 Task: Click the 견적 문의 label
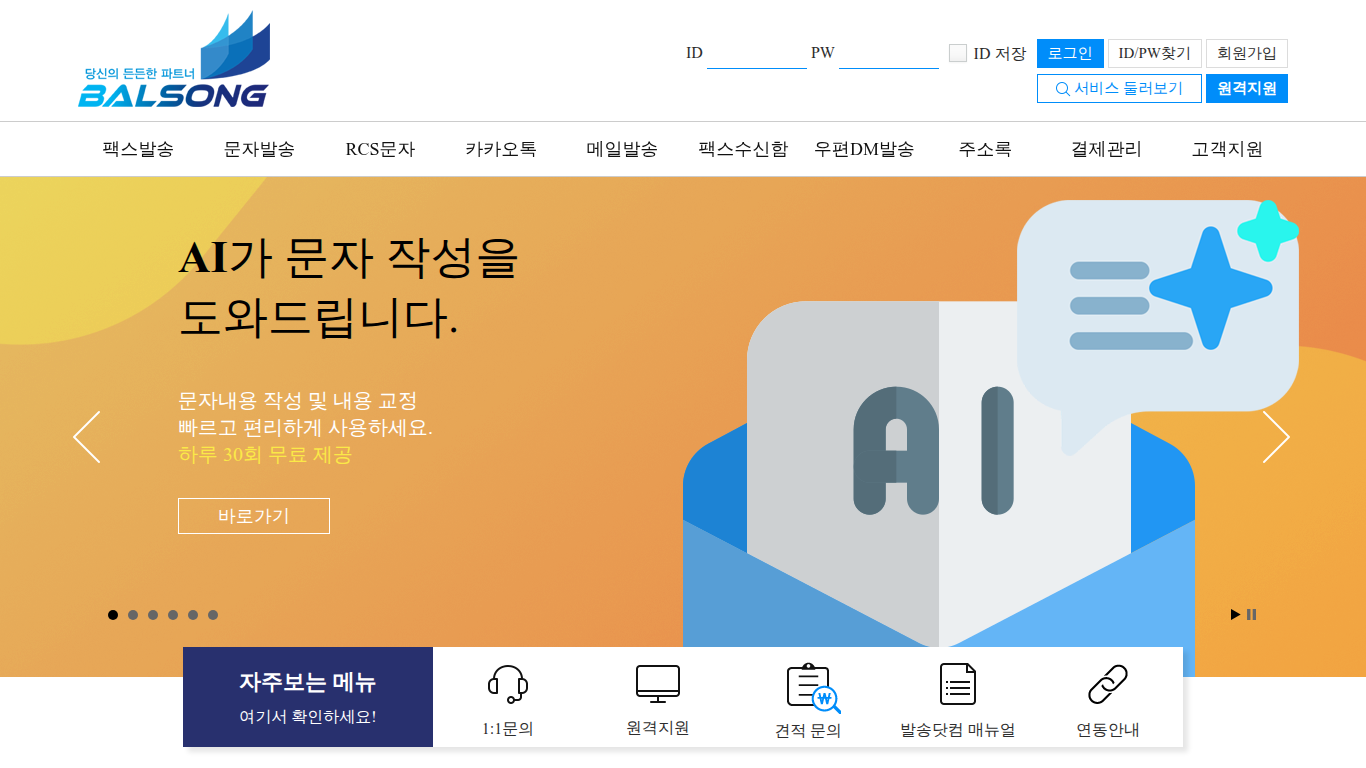pos(808,731)
